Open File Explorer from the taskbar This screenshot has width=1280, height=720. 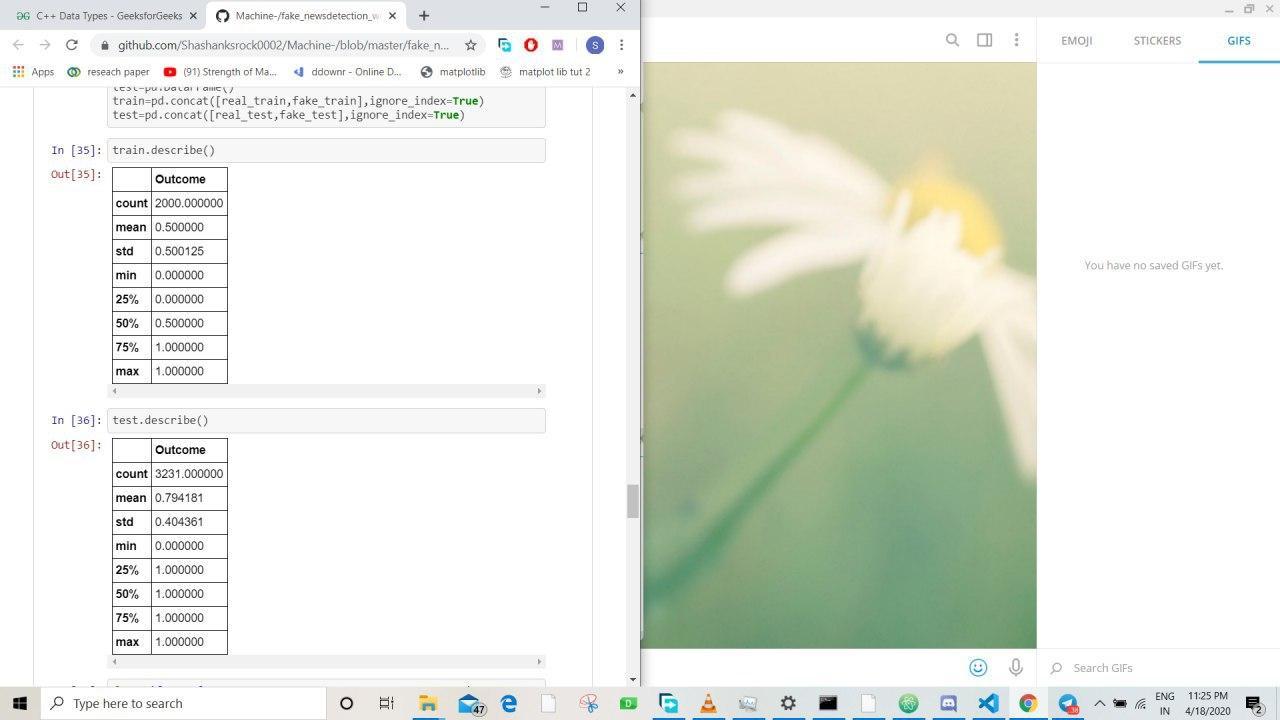pos(427,703)
